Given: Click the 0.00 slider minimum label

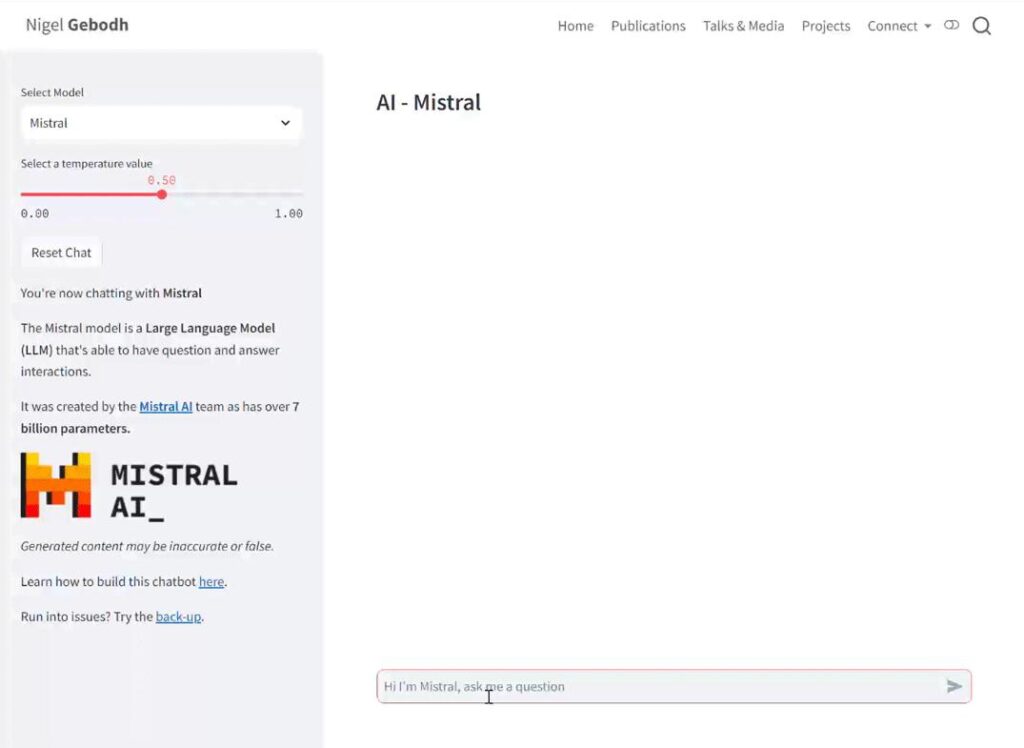Looking at the screenshot, I should tap(35, 214).
